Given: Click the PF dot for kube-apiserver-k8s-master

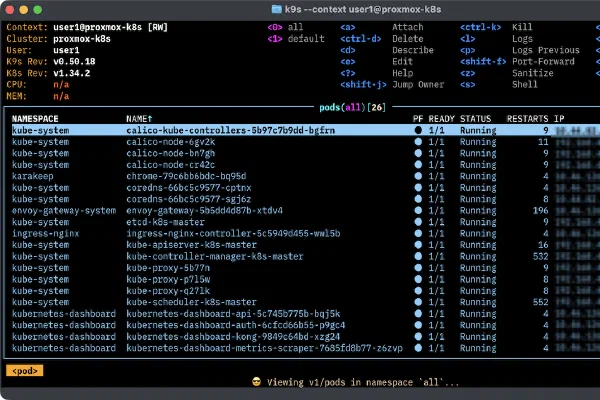Looking at the screenshot, I should [418, 244].
